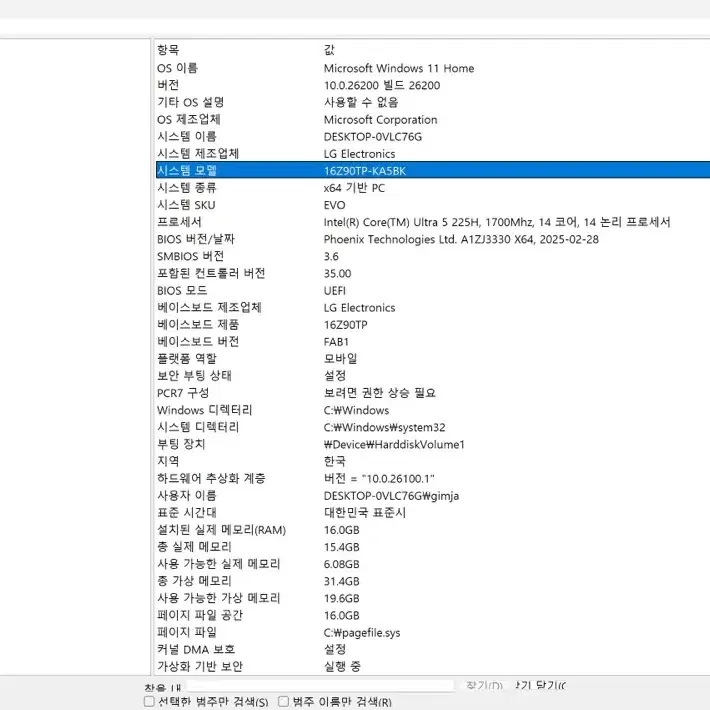
Task: Select the 베이스보드 제품 row label
Action: point(198,325)
